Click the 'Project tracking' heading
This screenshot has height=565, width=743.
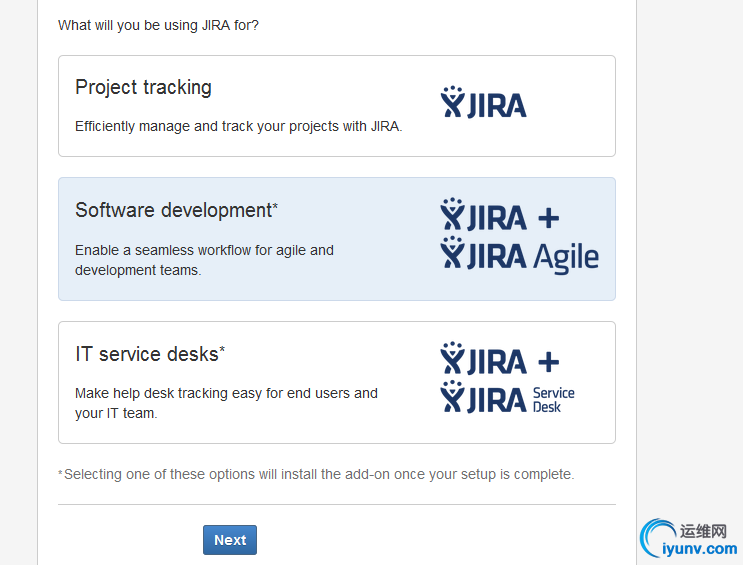click(143, 88)
